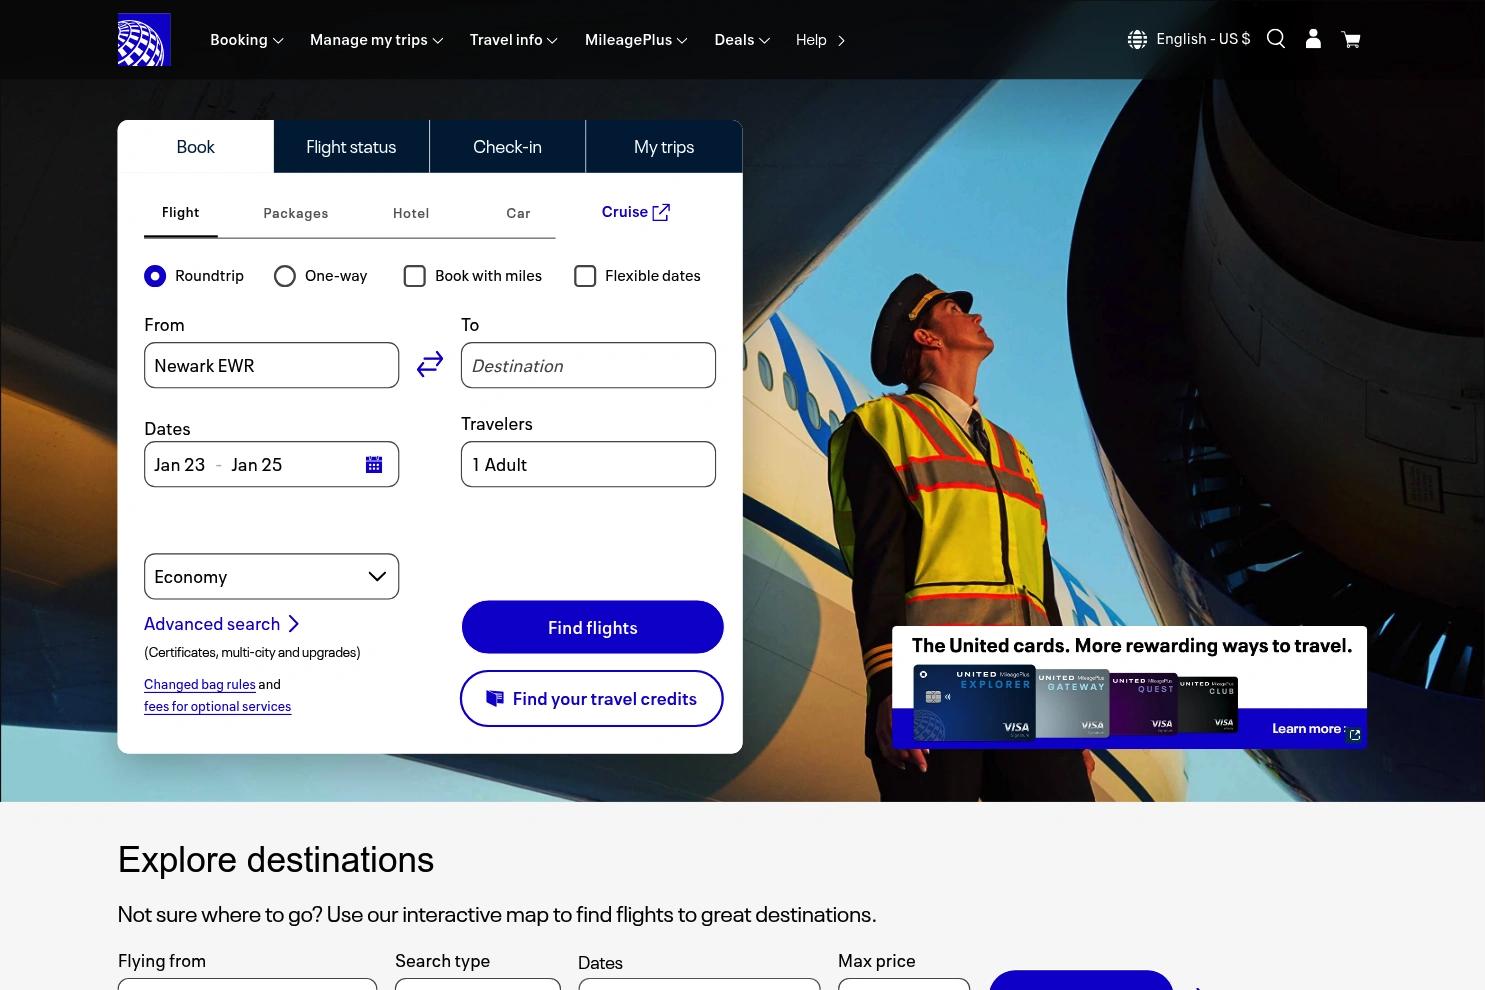Click the Find flights button
The height and width of the screenshot is (990, 1485).
point(593,627)
